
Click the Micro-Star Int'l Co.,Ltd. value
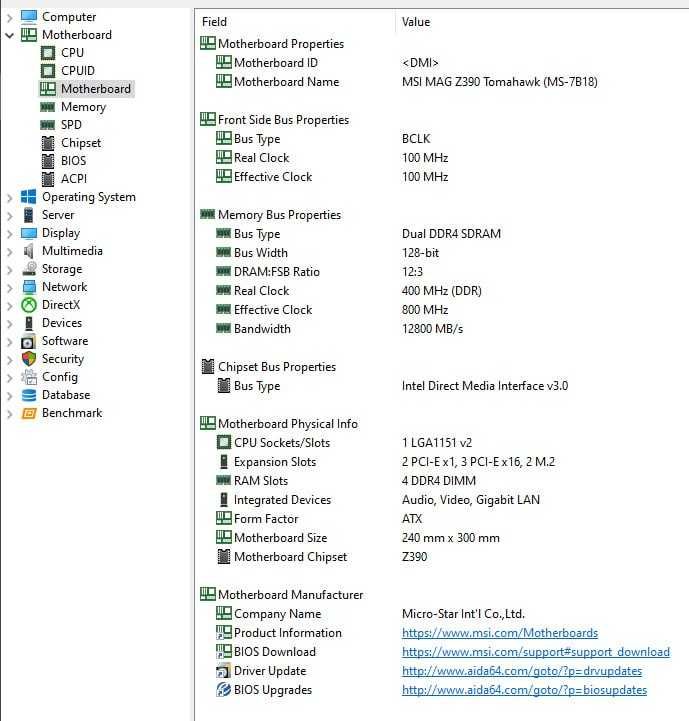(x=463, y=614)
